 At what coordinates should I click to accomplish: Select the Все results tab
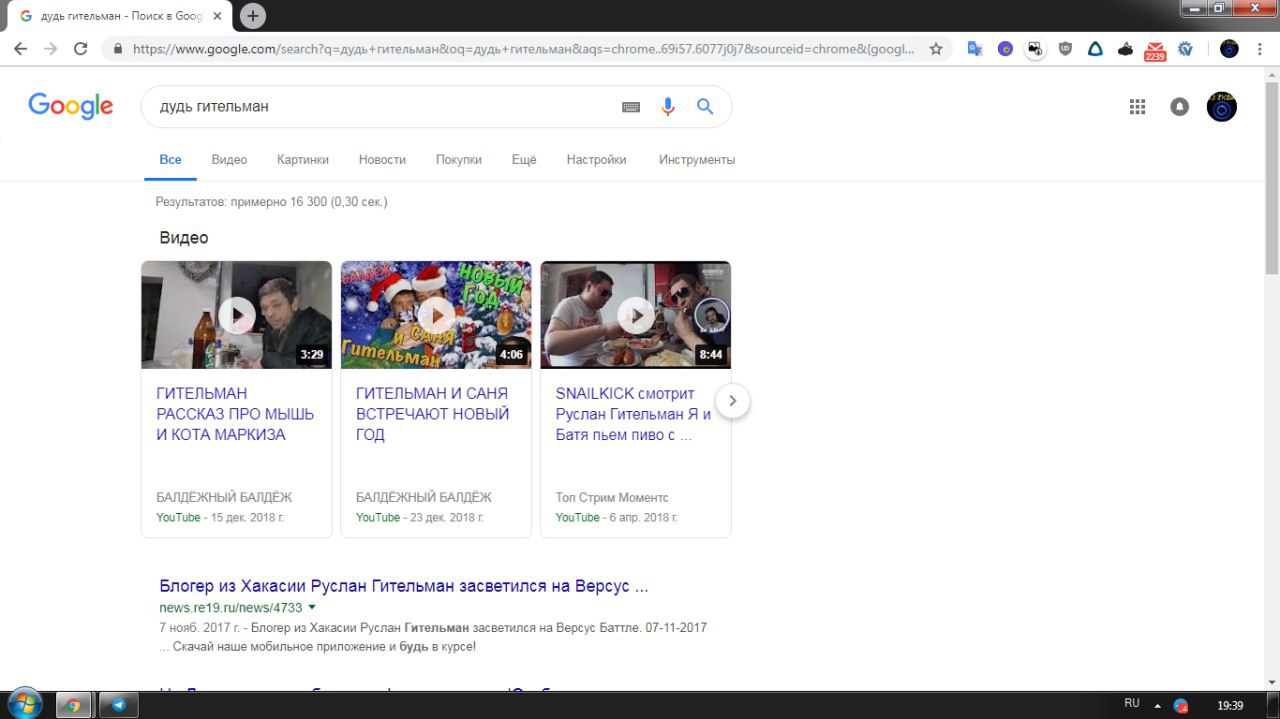coord(170,160)
